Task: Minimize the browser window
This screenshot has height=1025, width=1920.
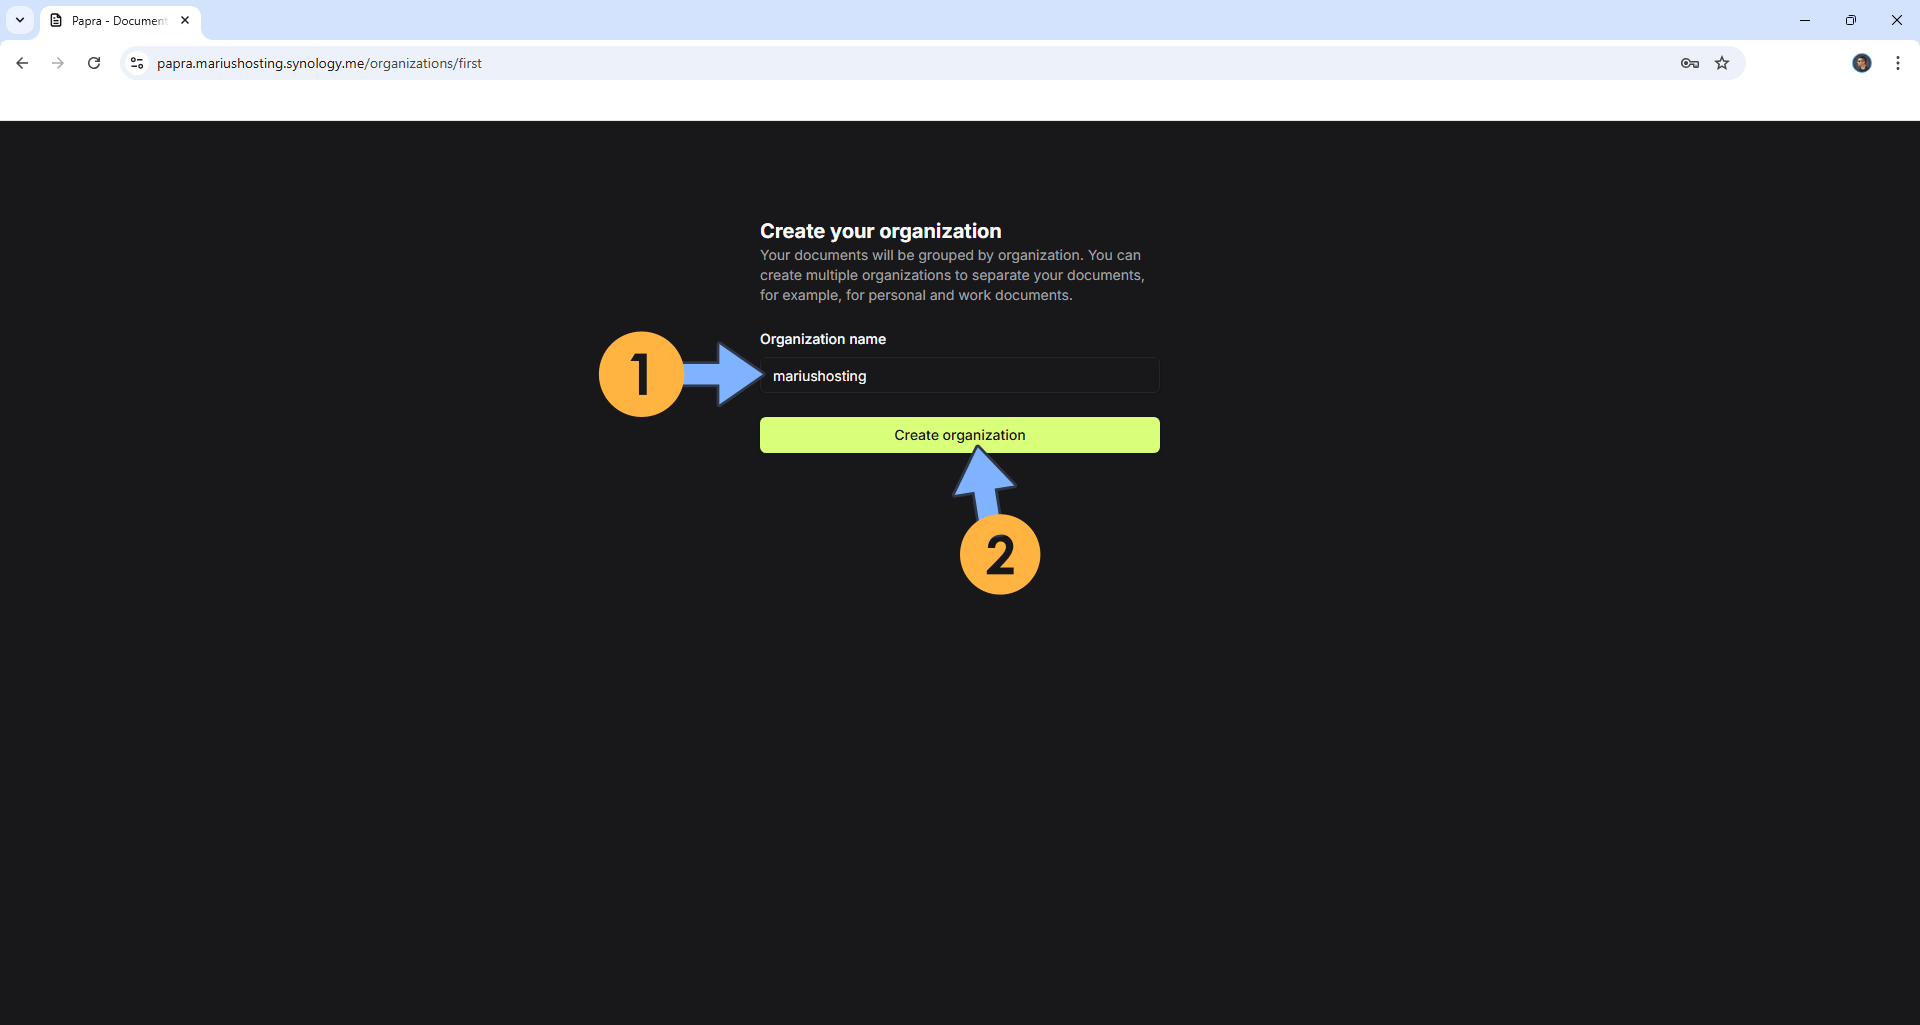Action: 1805,20
